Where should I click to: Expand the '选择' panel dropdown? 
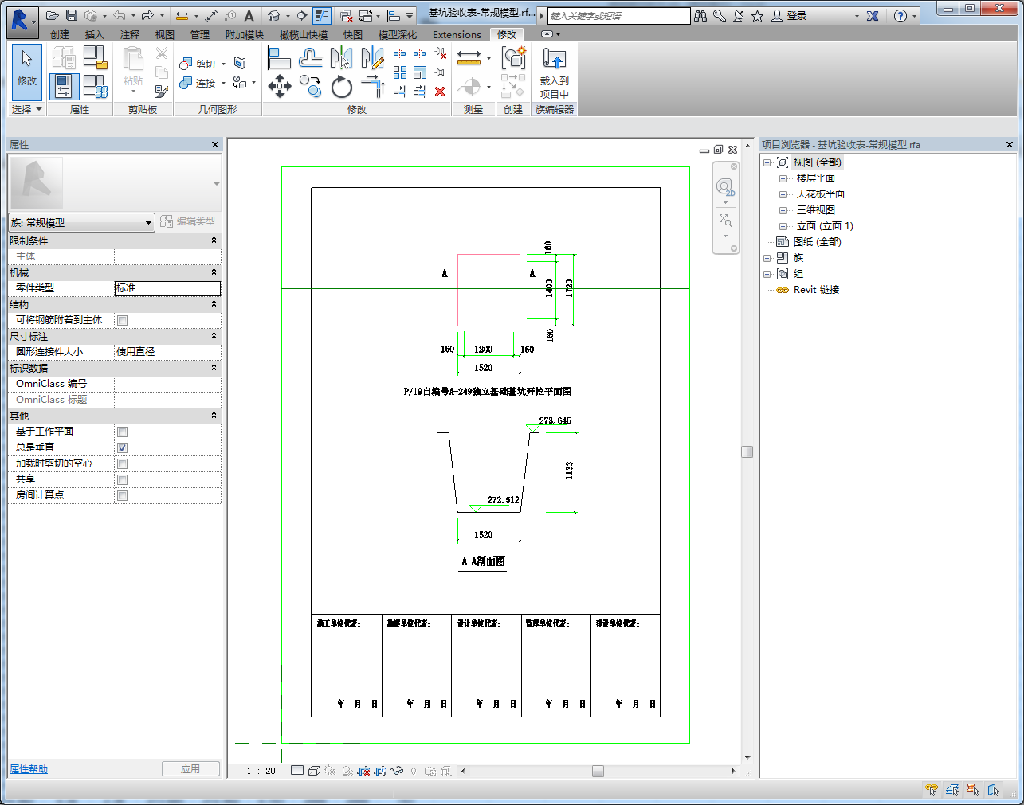click(27, 109)
